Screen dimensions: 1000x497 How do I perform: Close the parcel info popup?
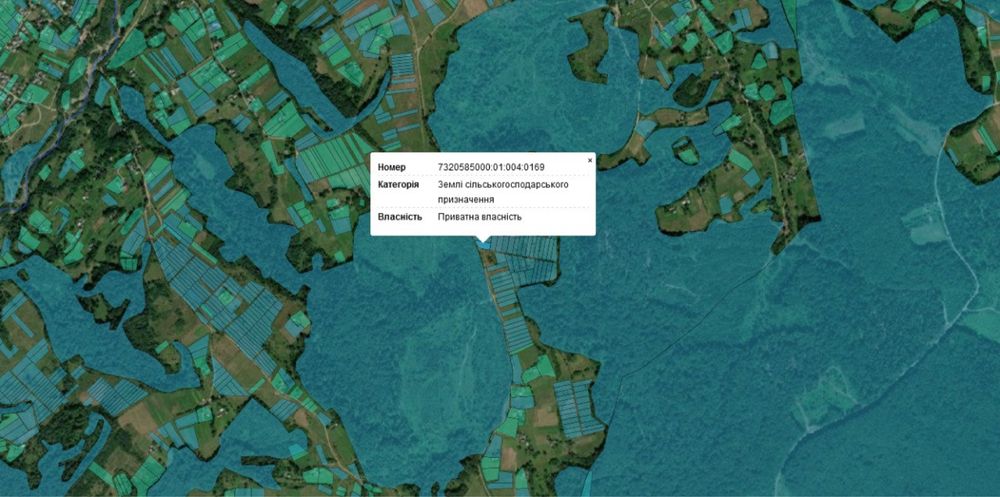click(x=589, y=160)
